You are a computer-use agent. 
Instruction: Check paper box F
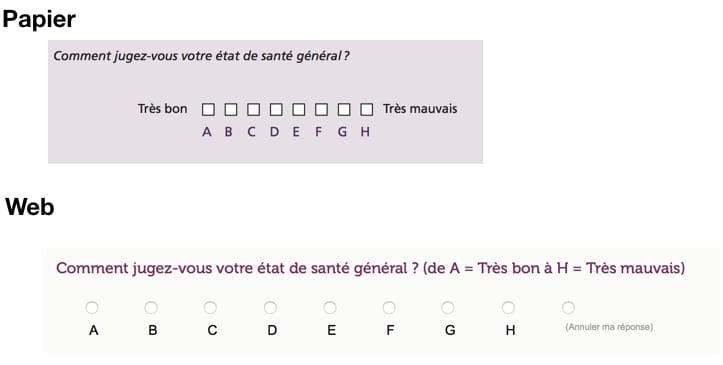tap(321, 110)
